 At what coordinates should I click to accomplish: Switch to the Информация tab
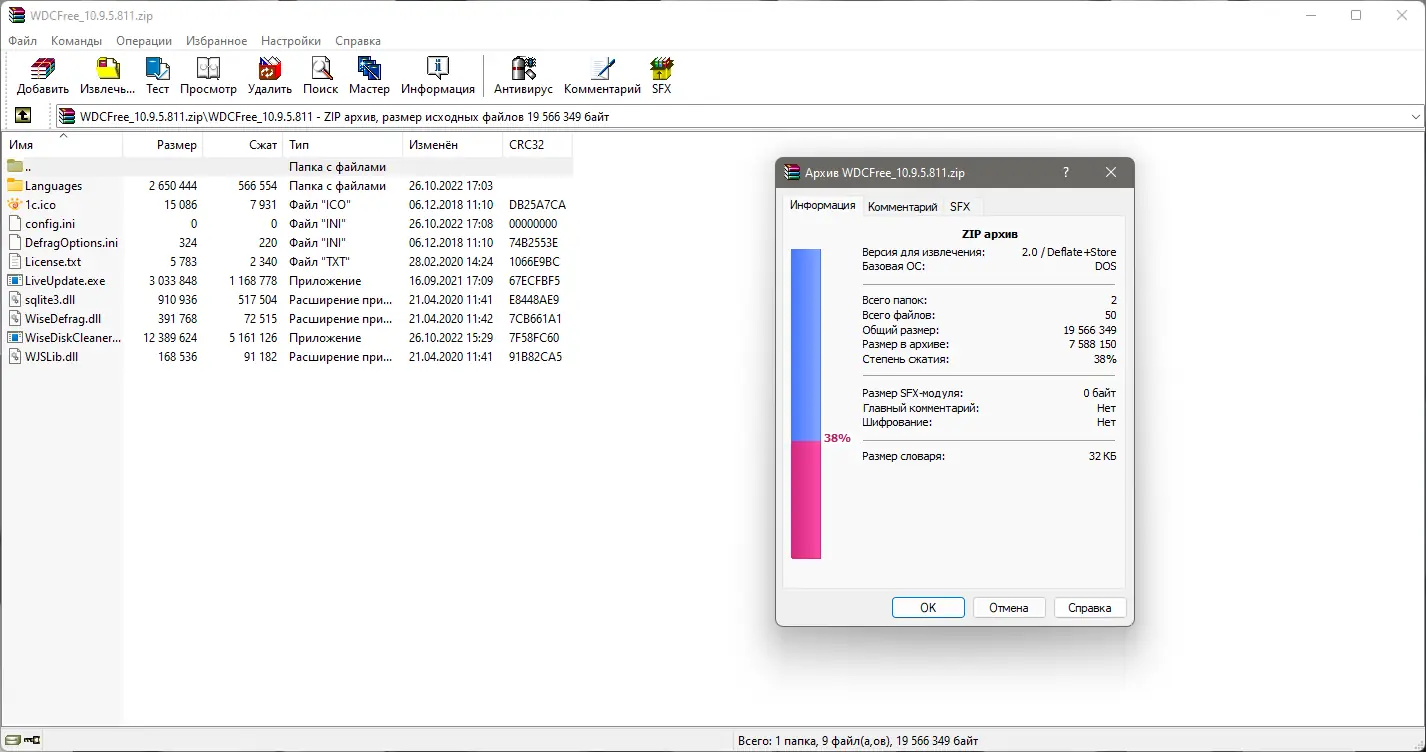click(822, 205)
